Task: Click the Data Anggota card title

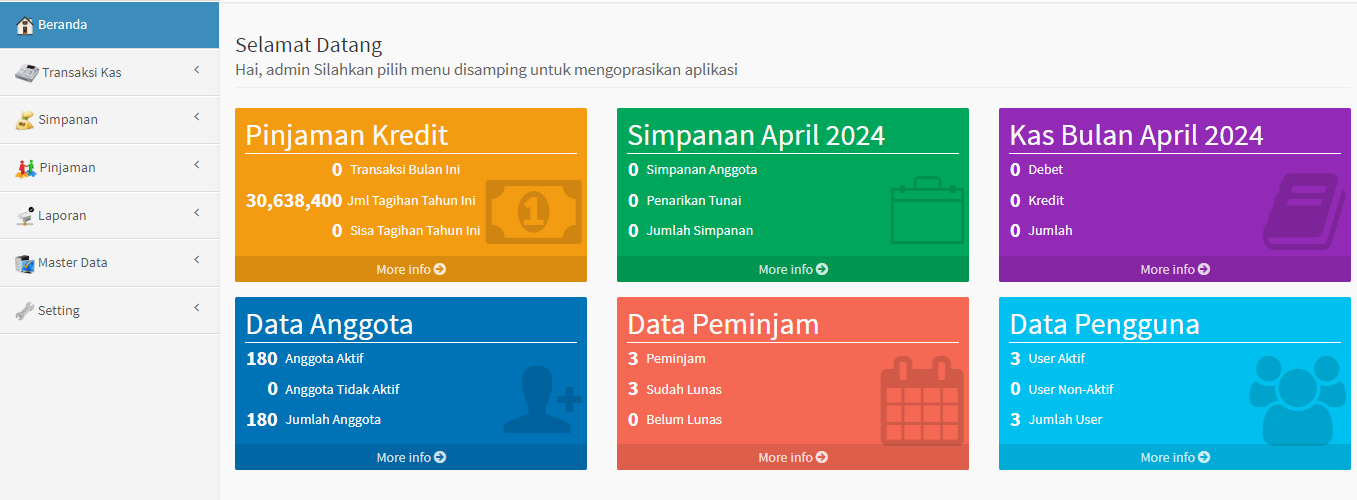Action: 329,324
